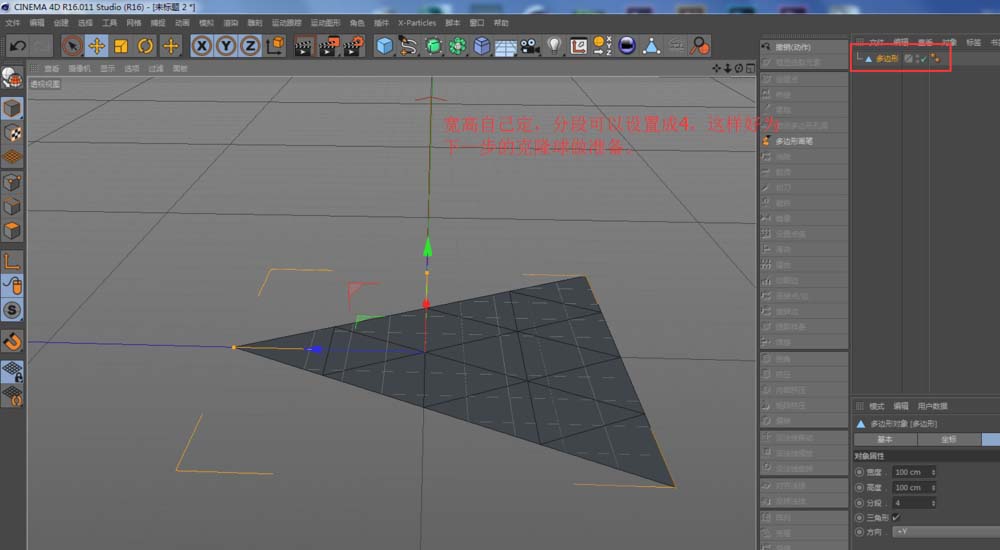Click the 分段 value stepper arrows
Viewport: 1000px width, 550px height.
[x=933, y=502]
